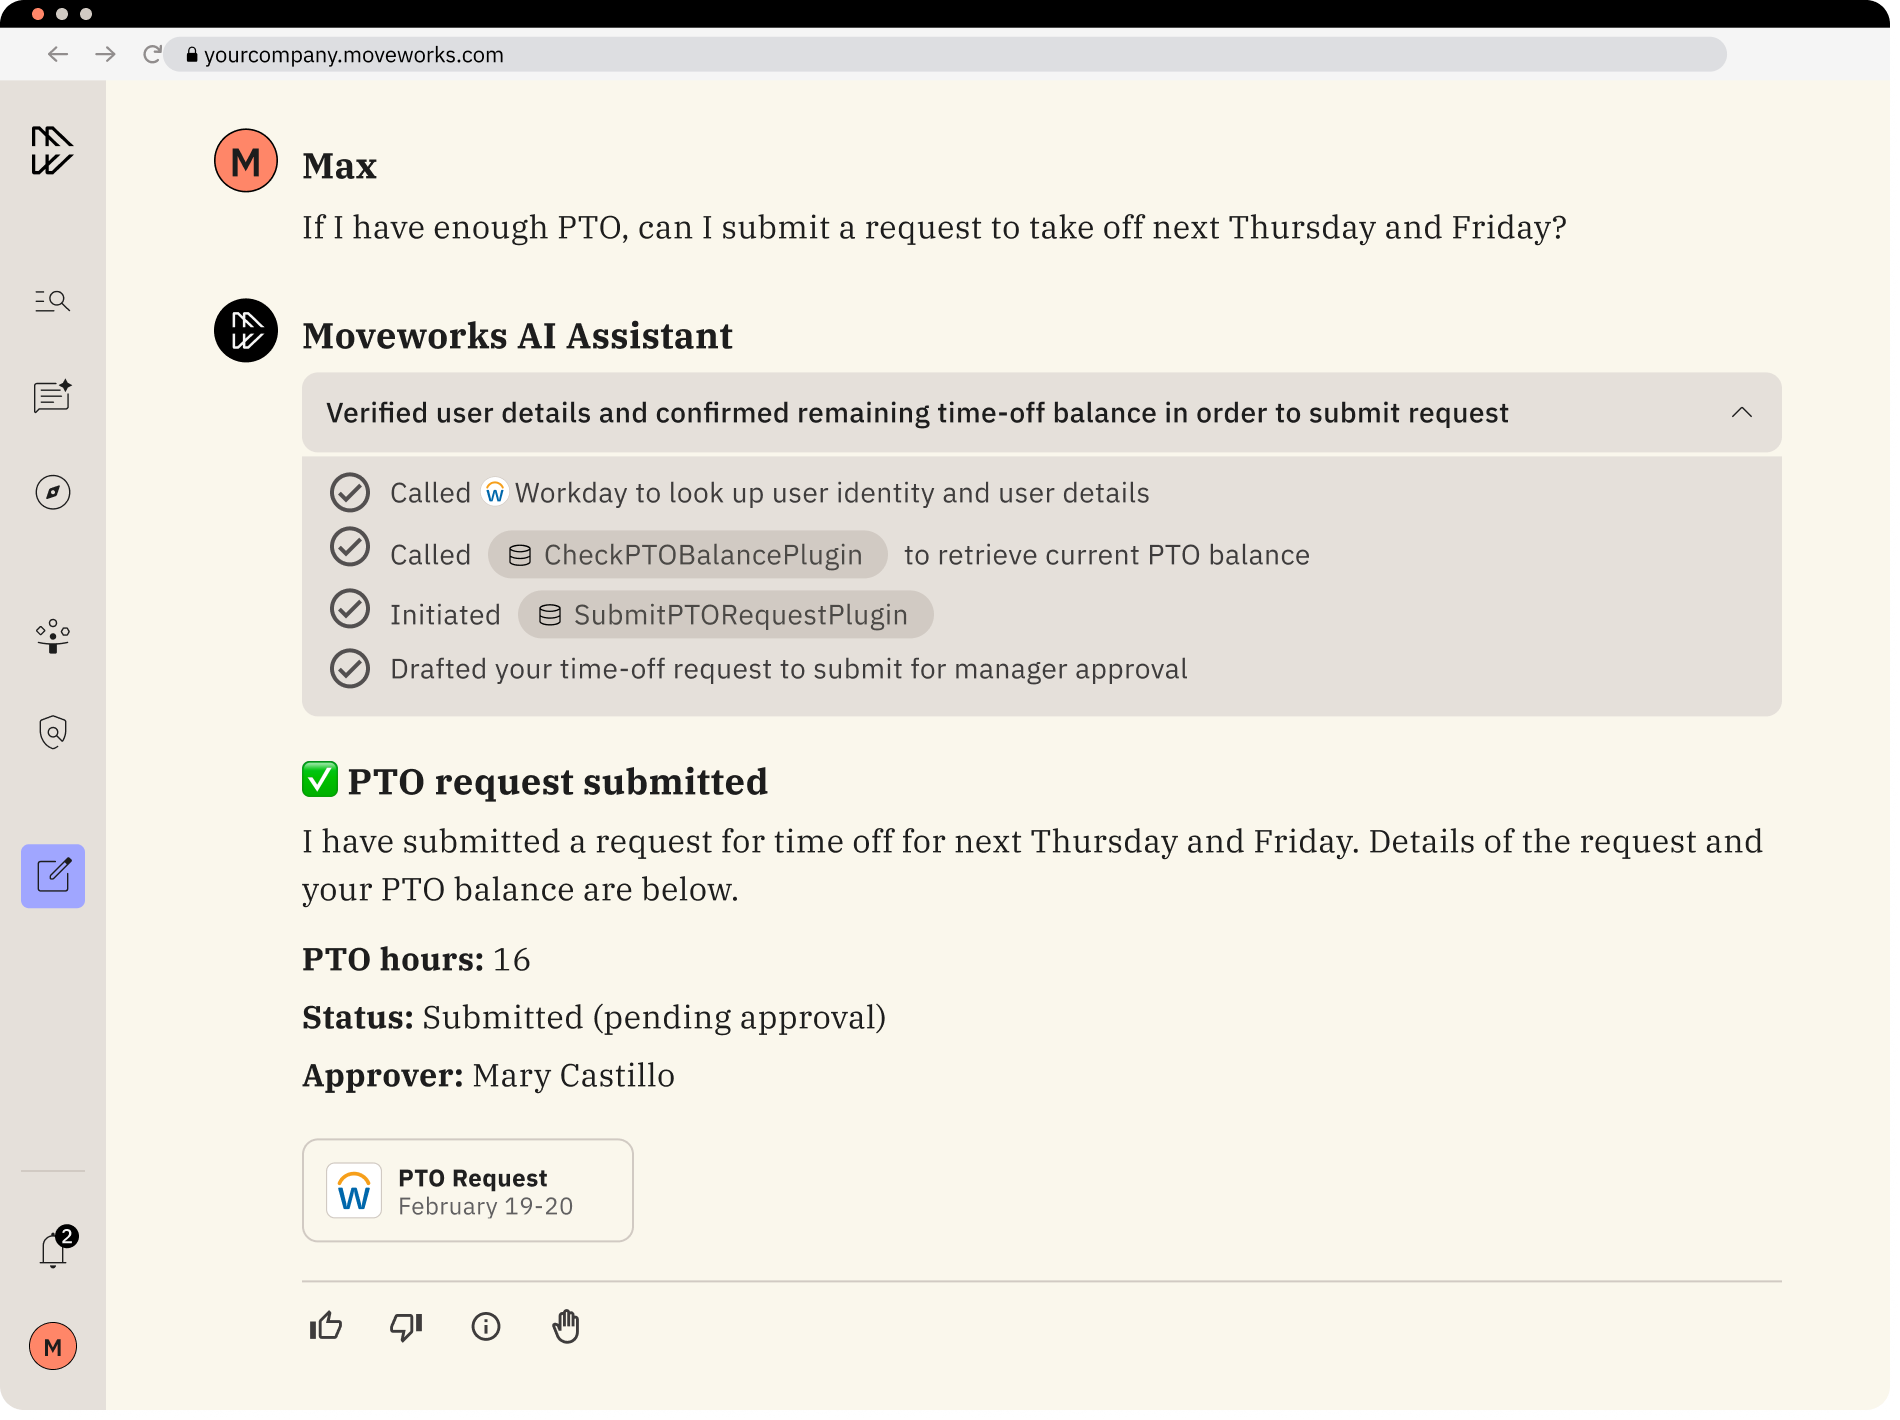The image size is (1900, 1420).
Task: Click the check icon beside the Drafted step
Action: click(x=350, y=669)
